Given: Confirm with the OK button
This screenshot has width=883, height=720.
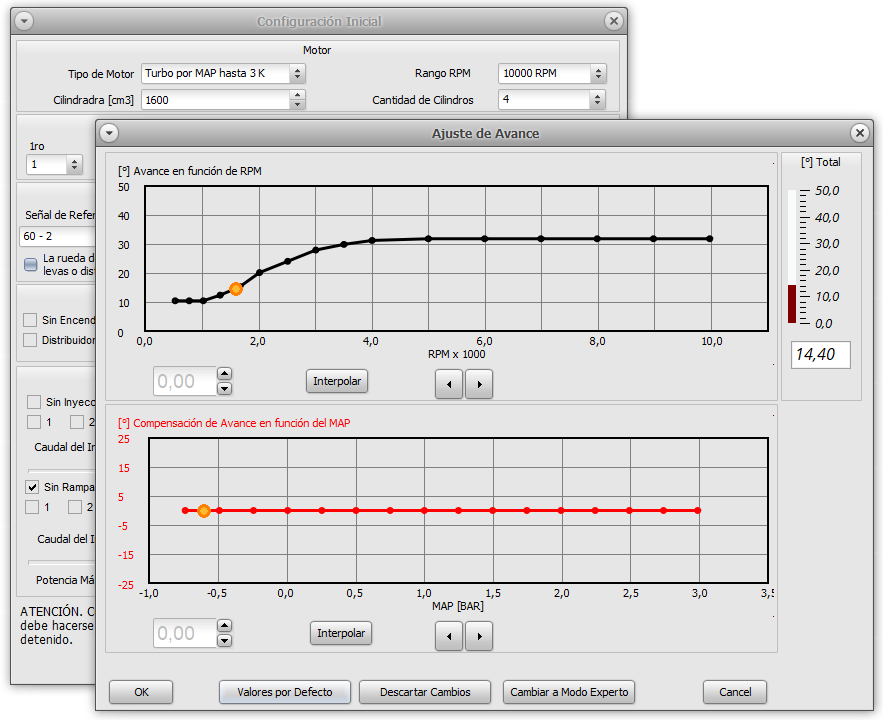Looking at the screenshot, I should coord(141,692).
